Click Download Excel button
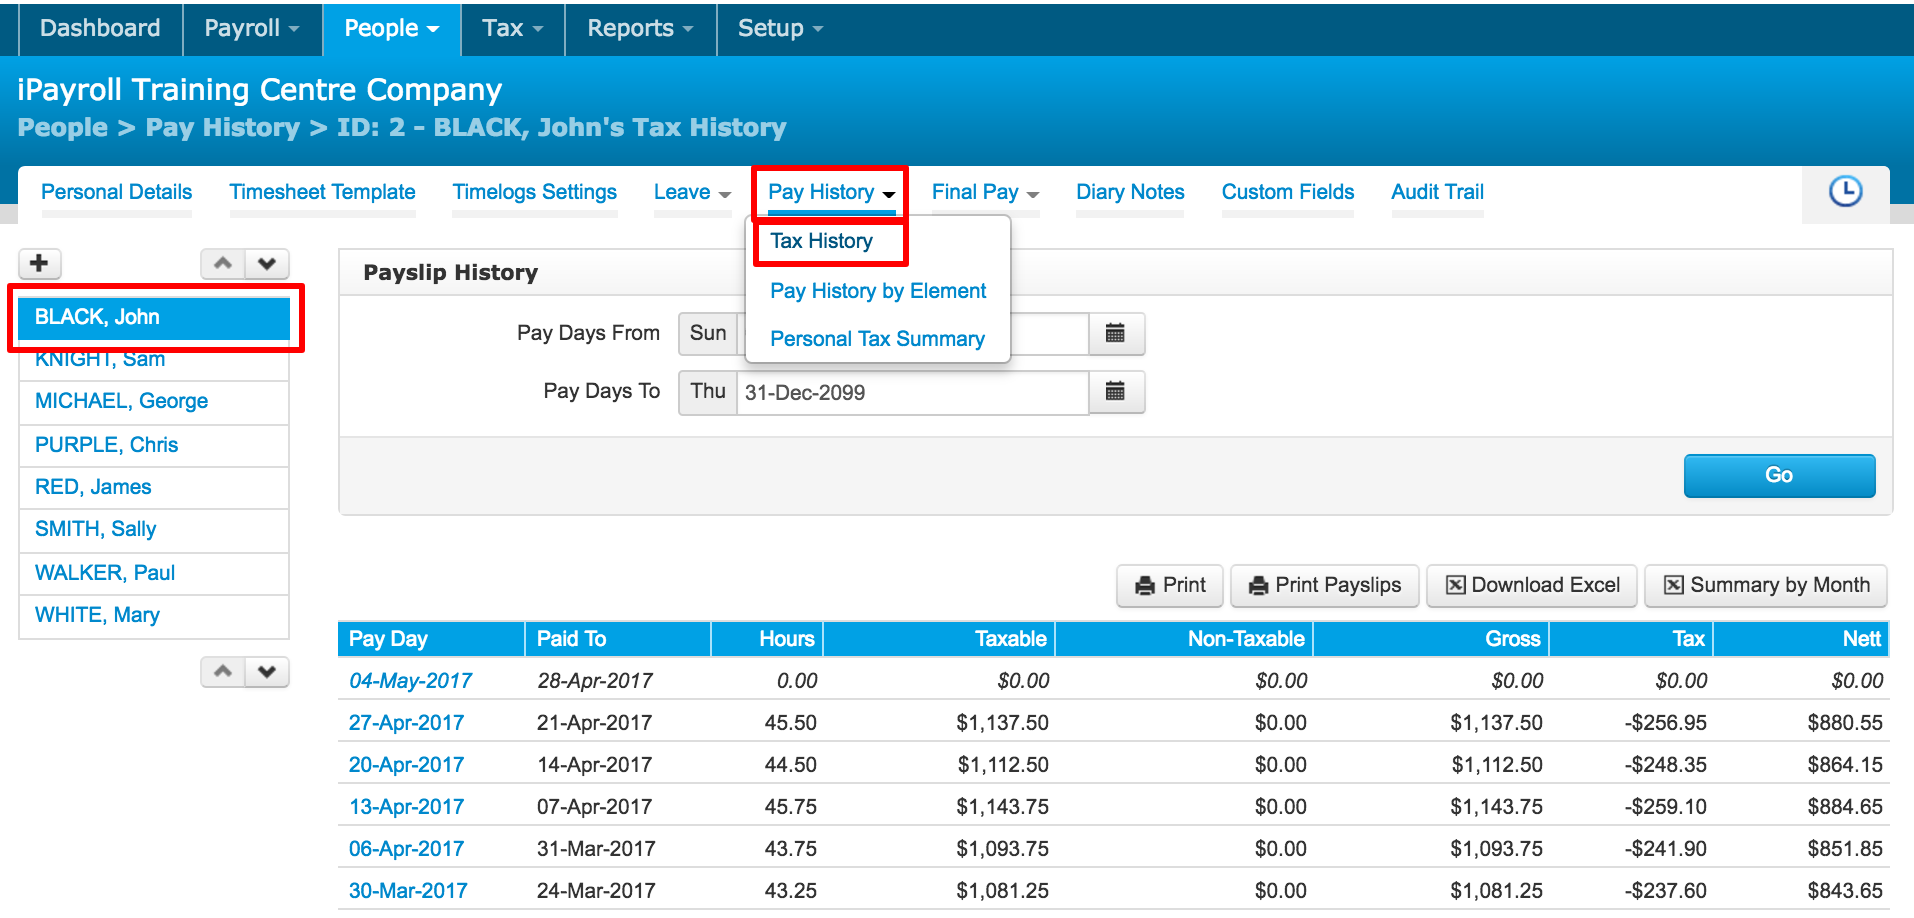The height and width of the screenshot is (918, 1914). point(1532,585)
